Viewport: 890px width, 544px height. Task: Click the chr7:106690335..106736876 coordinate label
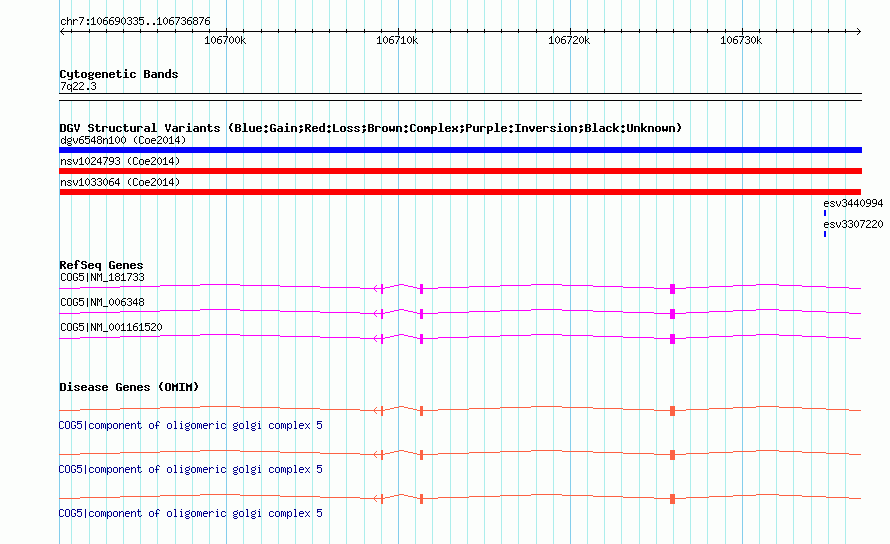(x=135, y=22)
